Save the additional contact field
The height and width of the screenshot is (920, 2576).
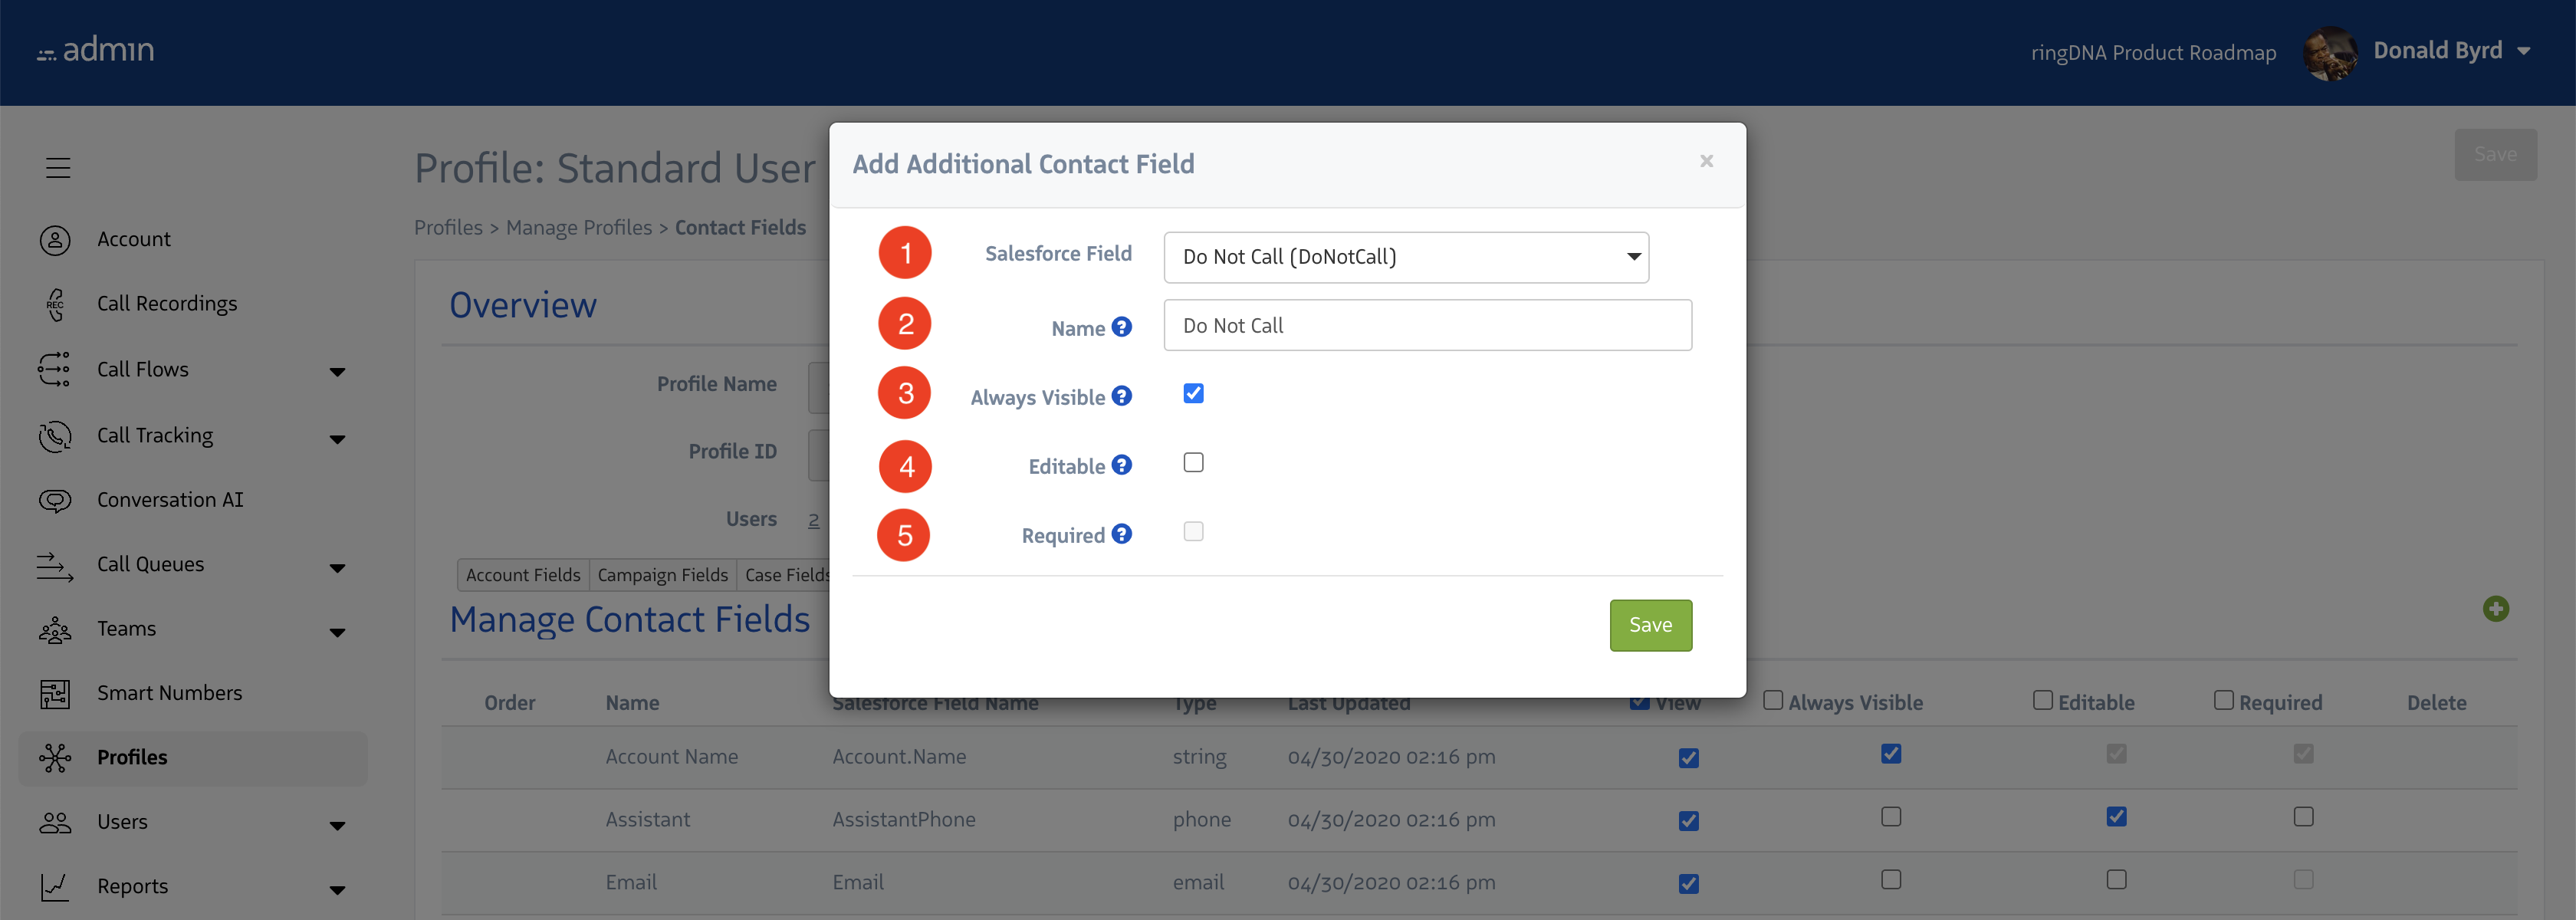[1650, 624]
